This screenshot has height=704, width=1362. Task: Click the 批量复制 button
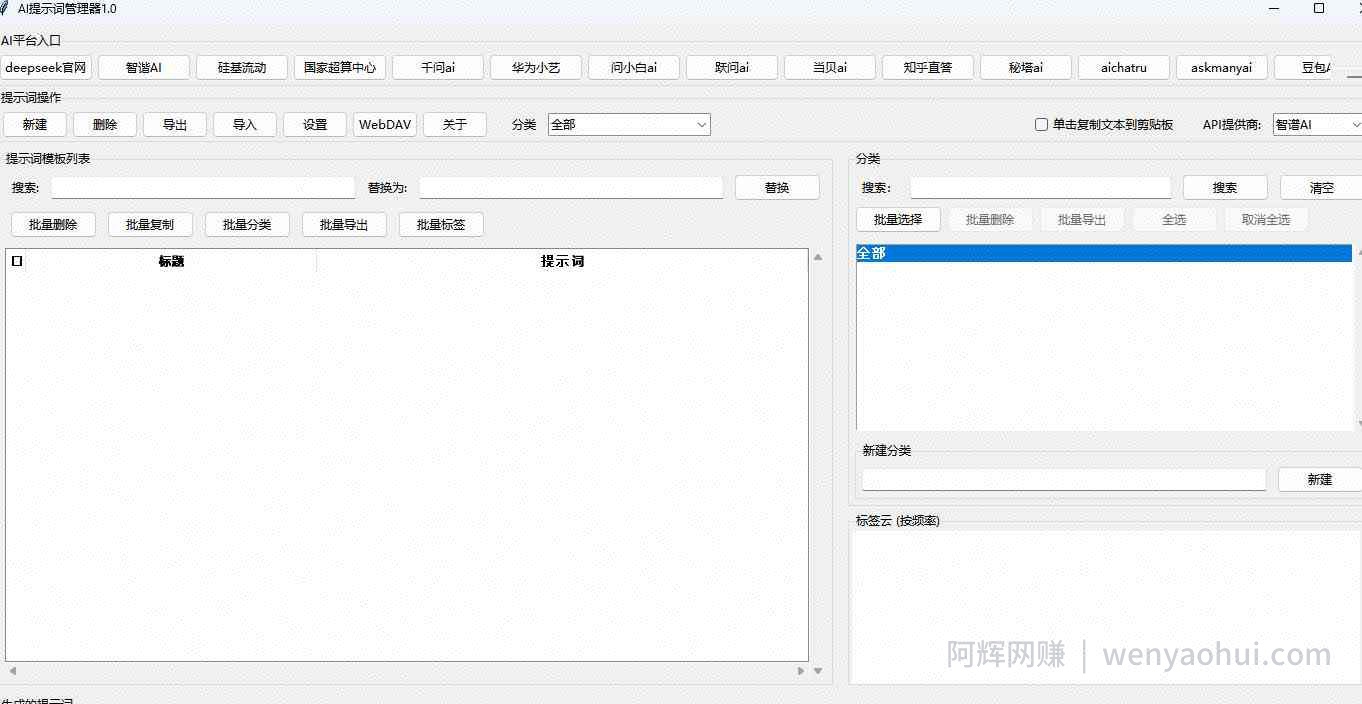pos(150,225)
